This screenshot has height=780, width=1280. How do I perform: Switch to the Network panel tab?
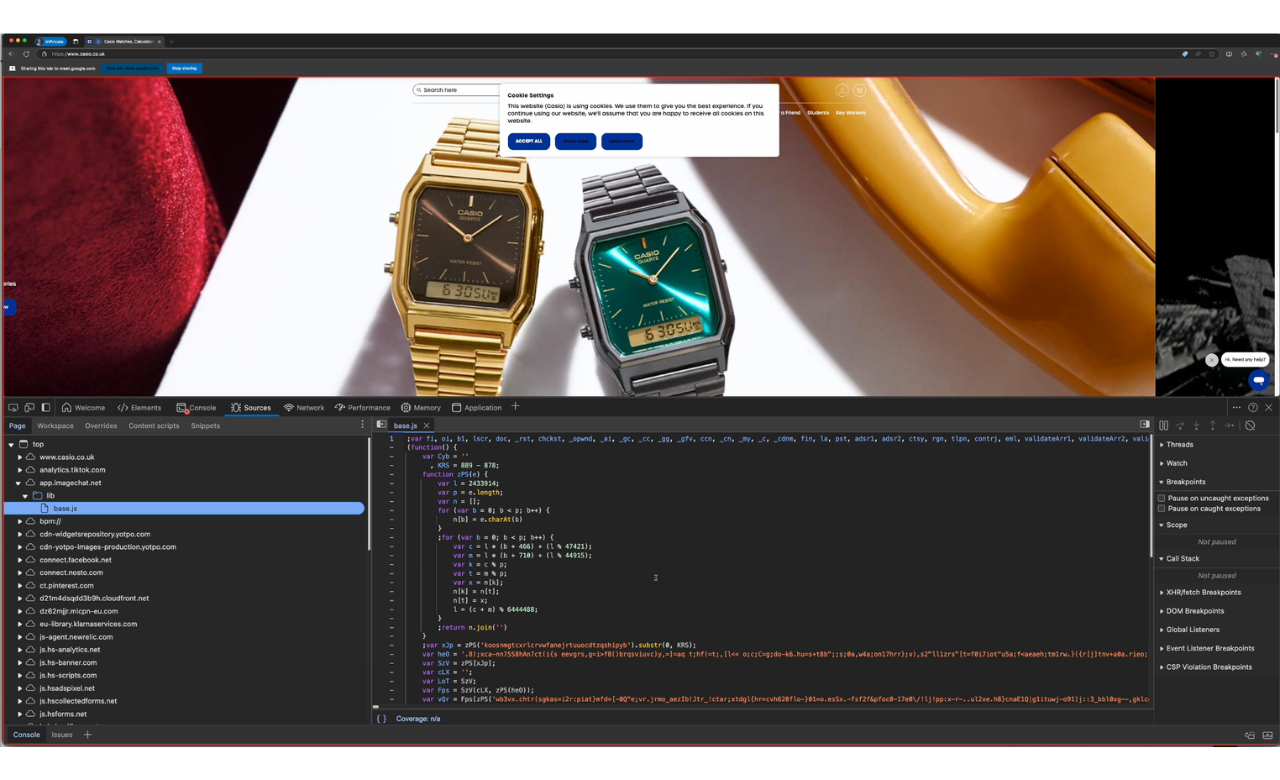click(304, 408)
